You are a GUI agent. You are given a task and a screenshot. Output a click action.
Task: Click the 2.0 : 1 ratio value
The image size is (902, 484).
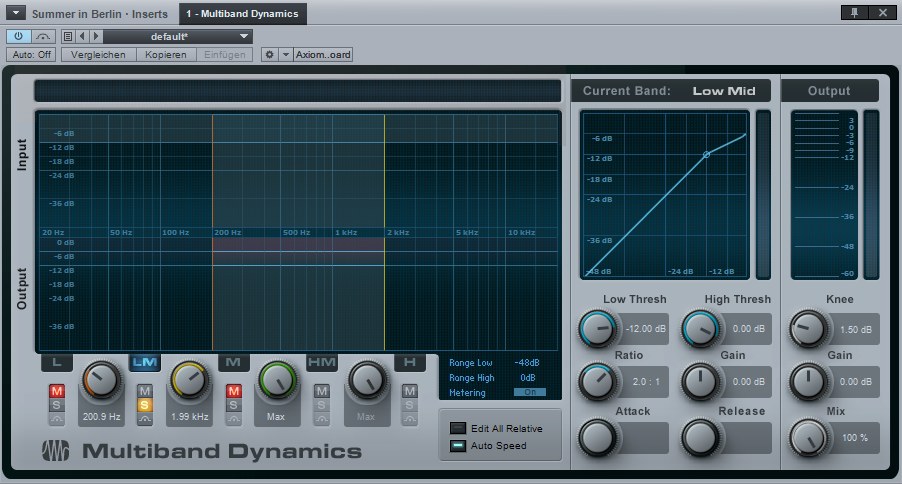647,382
